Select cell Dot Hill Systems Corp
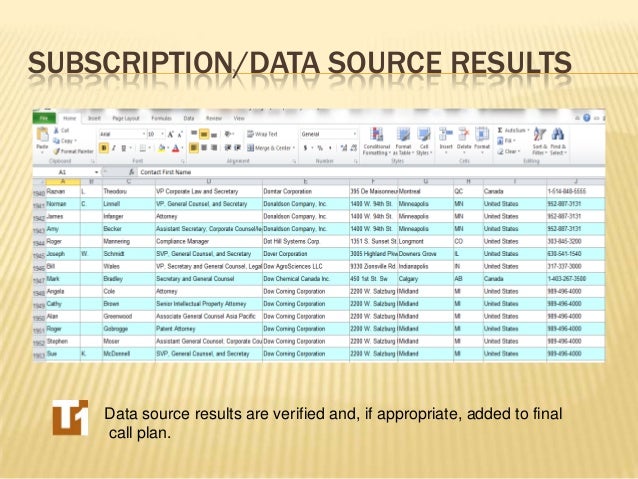638x479 pixels. pyautogui.click(x=306, y=241)
